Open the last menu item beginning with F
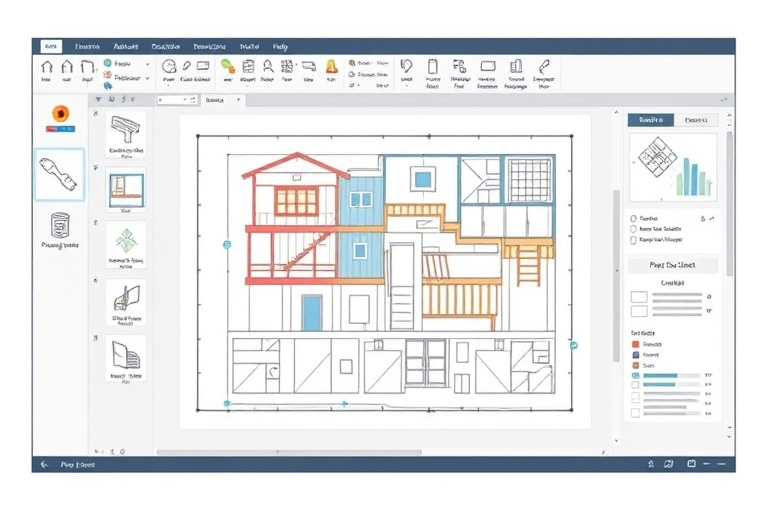 [x=280, y=47]
